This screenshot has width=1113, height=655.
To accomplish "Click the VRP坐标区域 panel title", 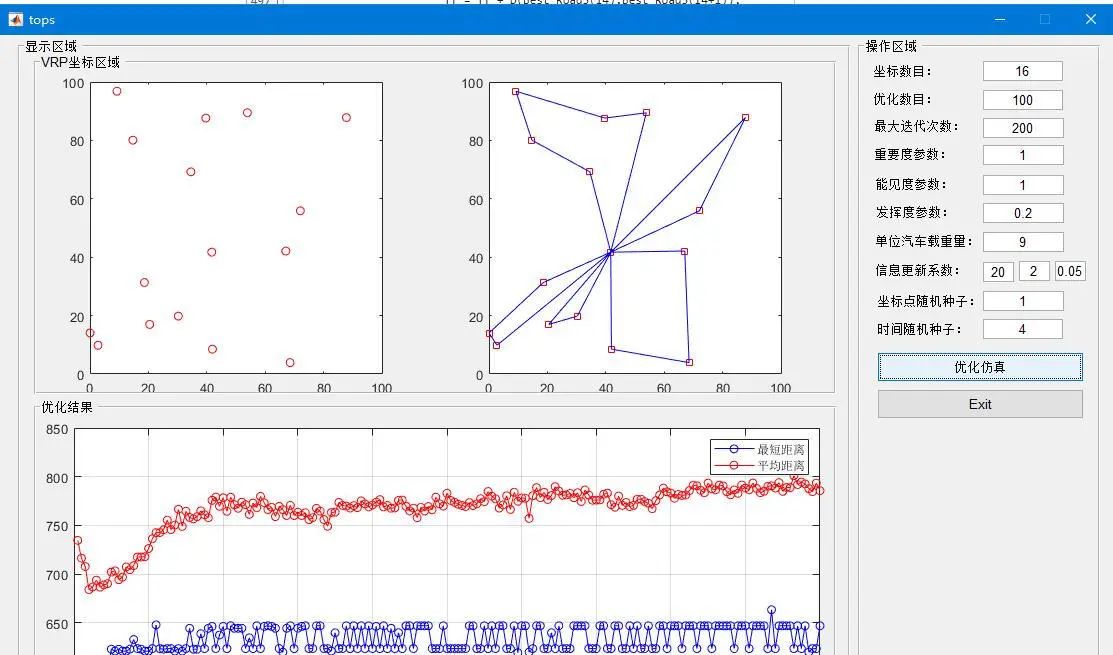I will click(80, 62).
